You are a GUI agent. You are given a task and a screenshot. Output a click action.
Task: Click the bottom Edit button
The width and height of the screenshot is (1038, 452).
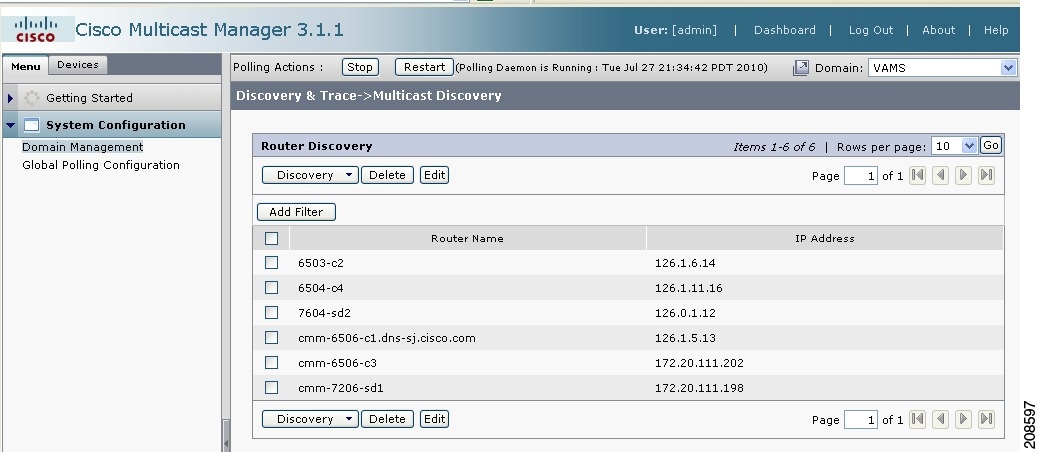(x=434, y=419)
